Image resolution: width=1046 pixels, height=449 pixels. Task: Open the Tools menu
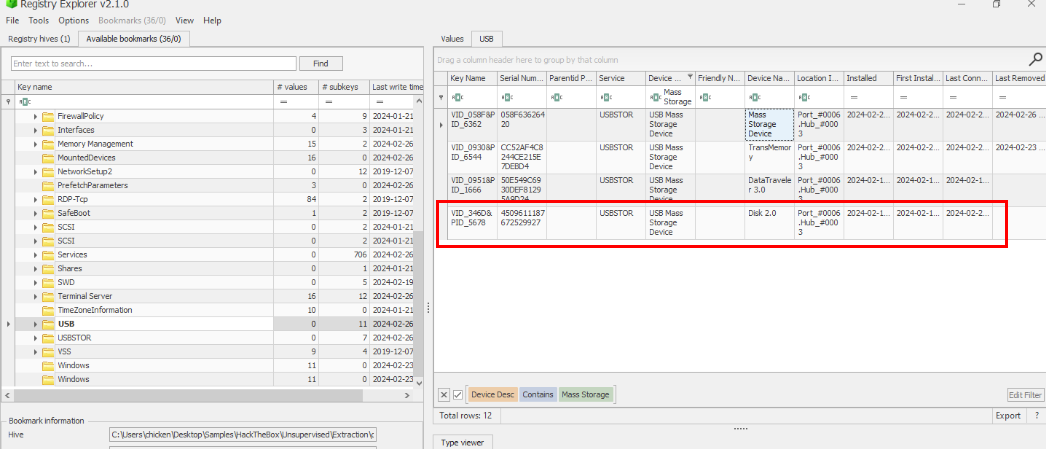pos(39,20)
